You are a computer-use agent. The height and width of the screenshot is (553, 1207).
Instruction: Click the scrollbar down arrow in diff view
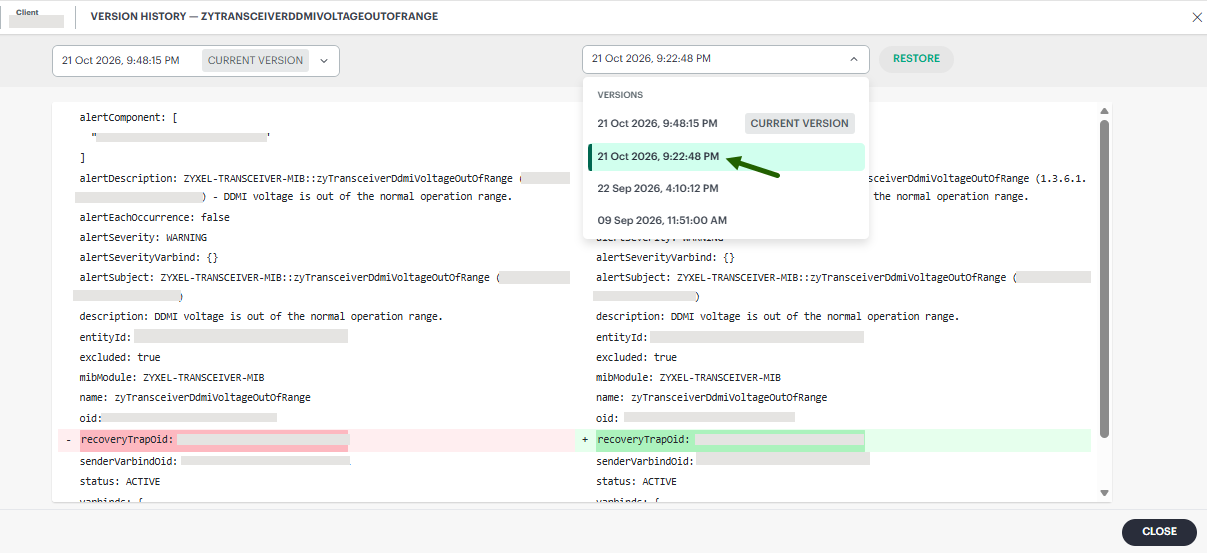[x=1104, y=493]
